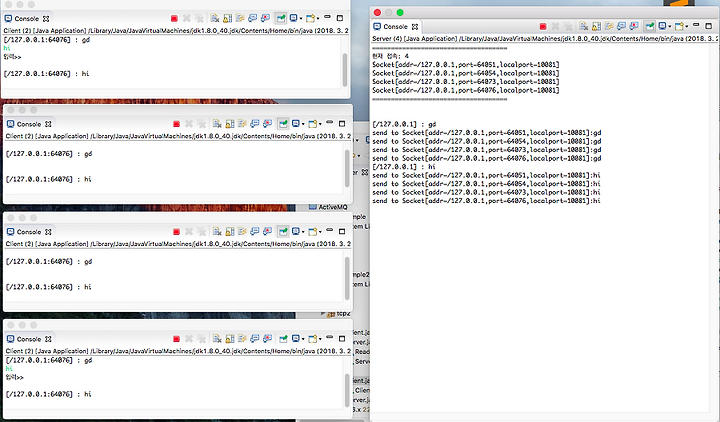Viewport: 720px width, 422px height.
Task: Display Selected Console icon in topmost Client window
Action: coord(294,18)
